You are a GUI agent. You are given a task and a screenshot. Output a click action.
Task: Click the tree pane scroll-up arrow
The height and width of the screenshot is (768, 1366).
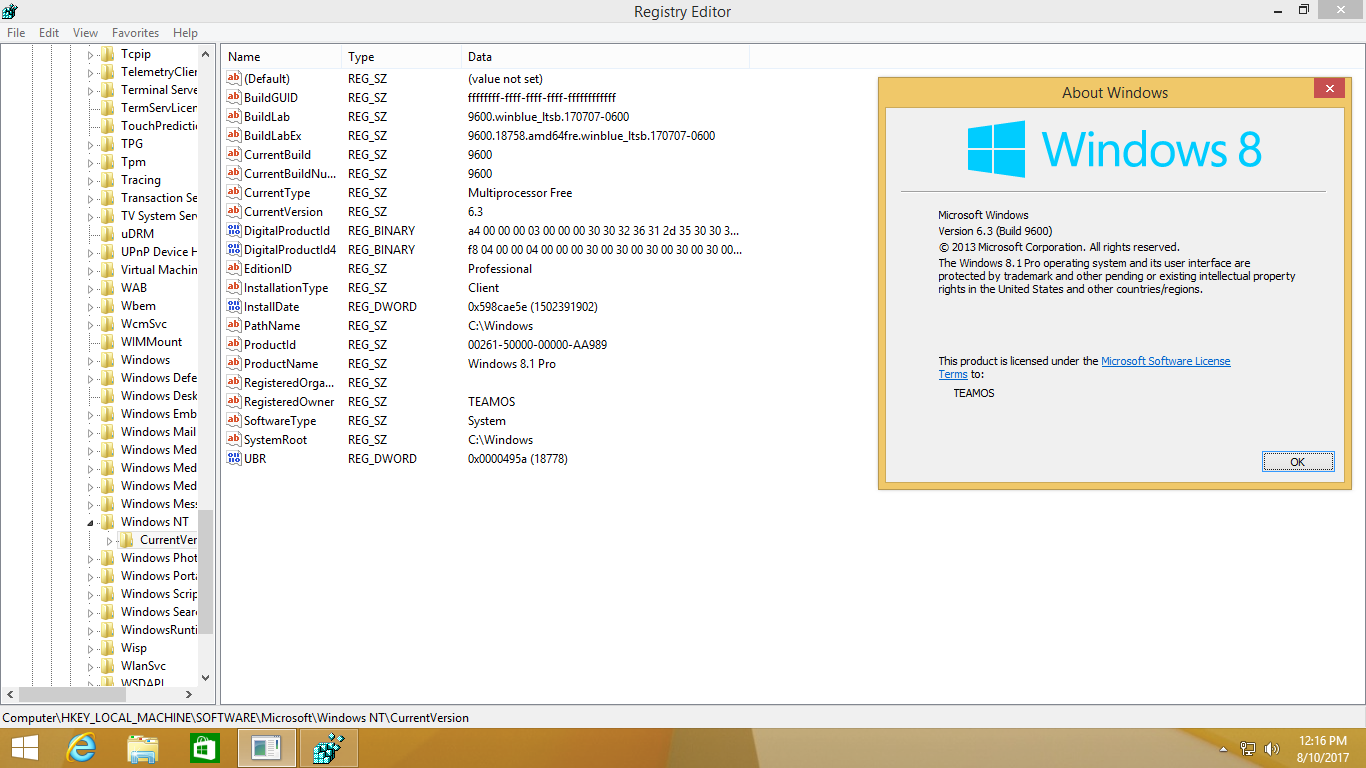pos(206,55)
